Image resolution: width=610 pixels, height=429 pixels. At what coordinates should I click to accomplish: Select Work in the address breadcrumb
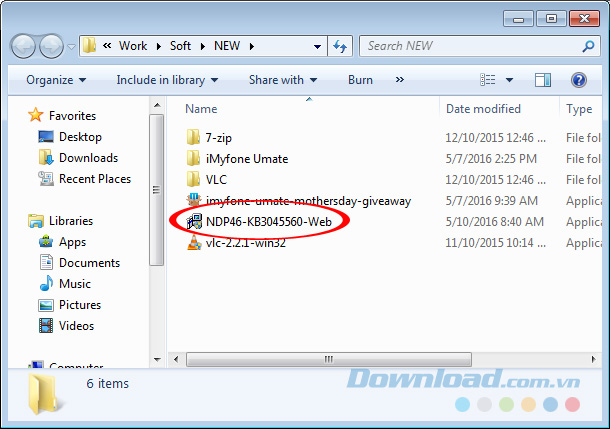133,46
